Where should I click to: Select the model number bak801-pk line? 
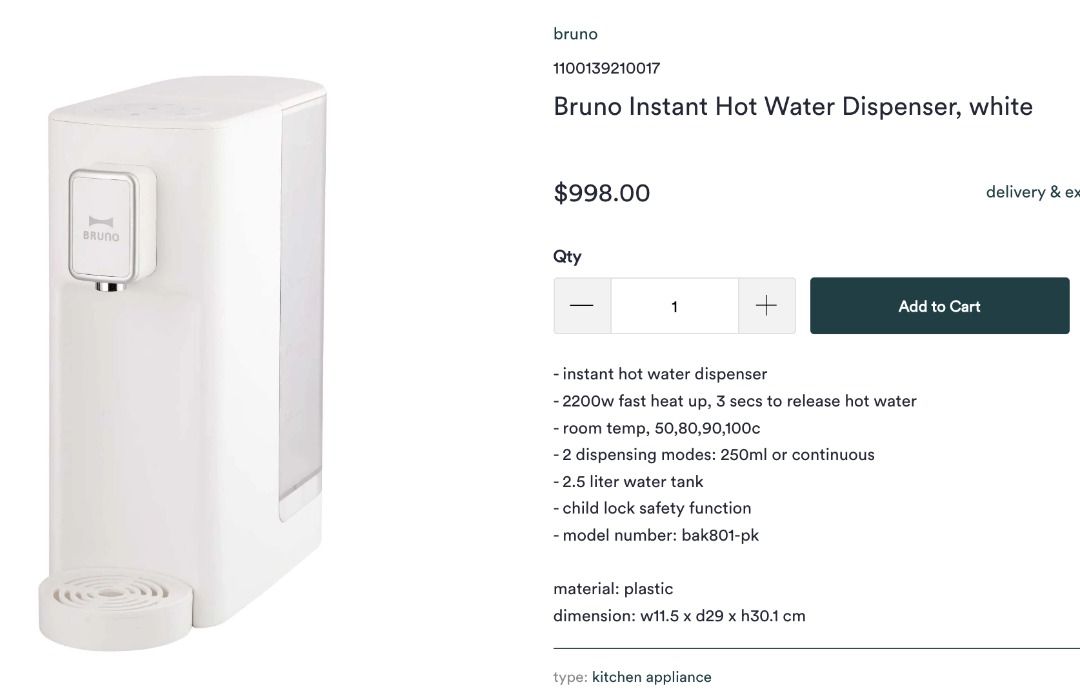[656, 534]
